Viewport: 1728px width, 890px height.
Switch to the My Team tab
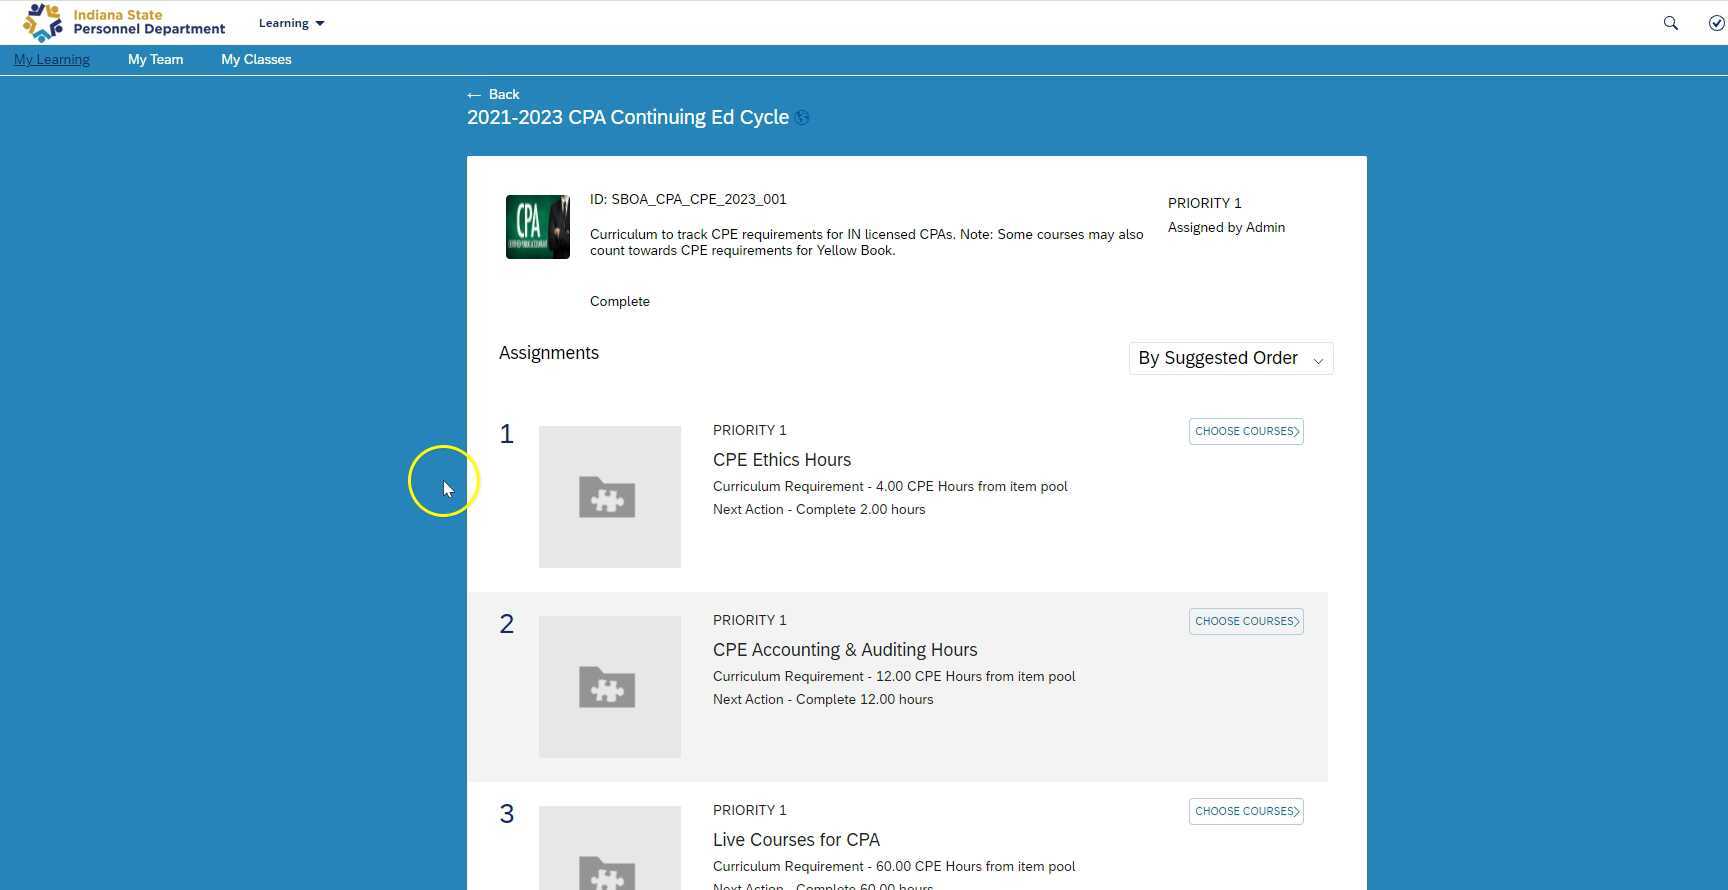155,59
